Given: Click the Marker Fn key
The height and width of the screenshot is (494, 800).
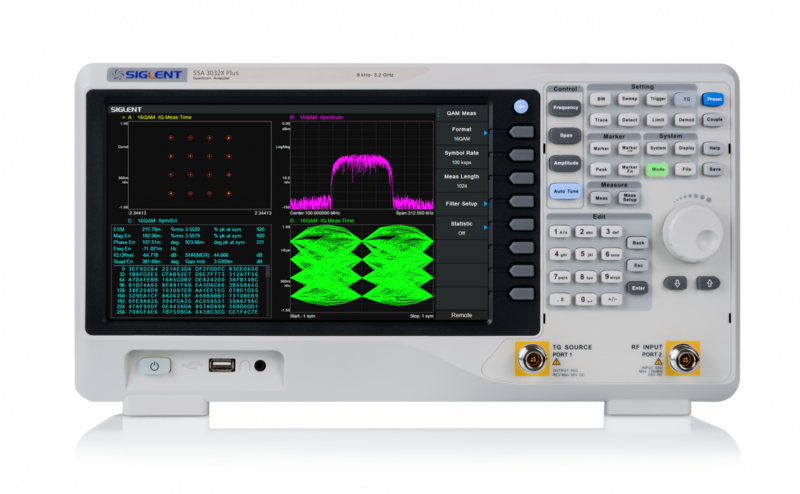Looking at the screenshot, I should (x=629, y=169).
